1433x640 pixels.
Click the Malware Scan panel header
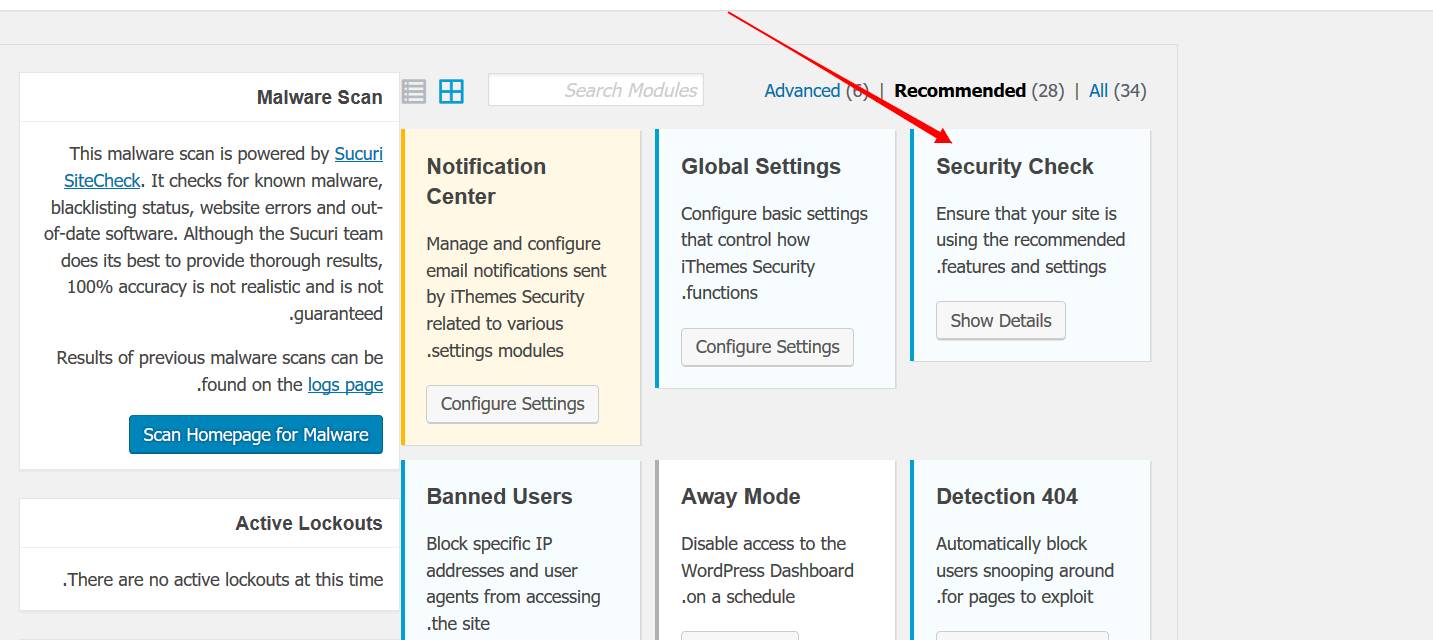point(210,97)
